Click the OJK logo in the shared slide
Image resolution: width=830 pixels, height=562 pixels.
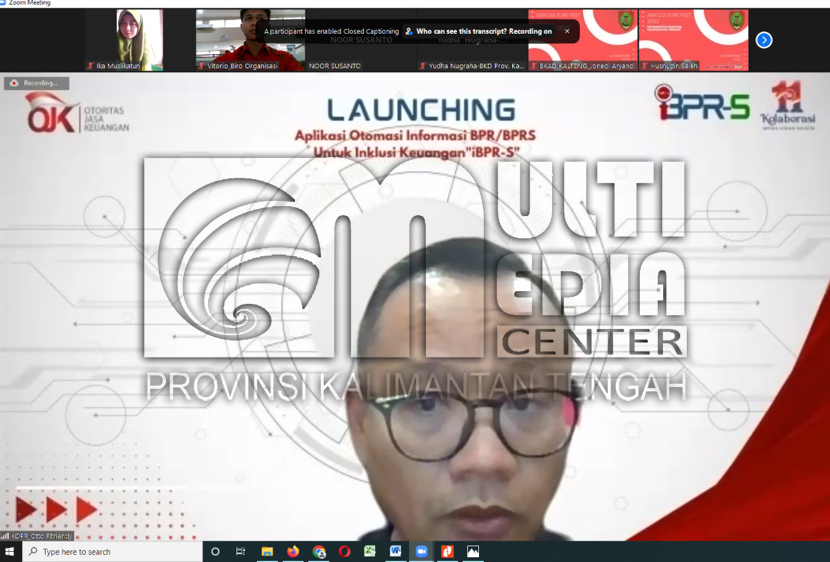77,114
